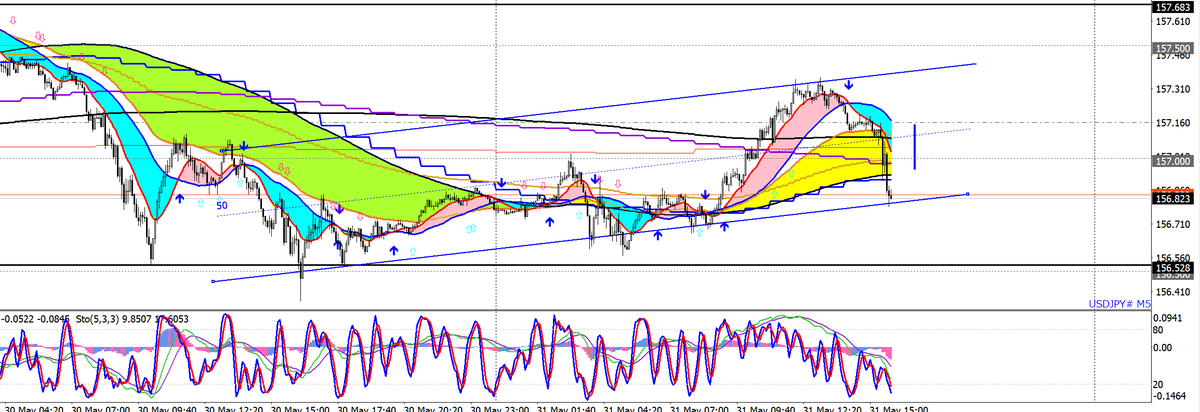The height and width of the screenshot is (412, 1200).
Task: Select the thick vertical blue line segment
Action: tap(915, 146)
